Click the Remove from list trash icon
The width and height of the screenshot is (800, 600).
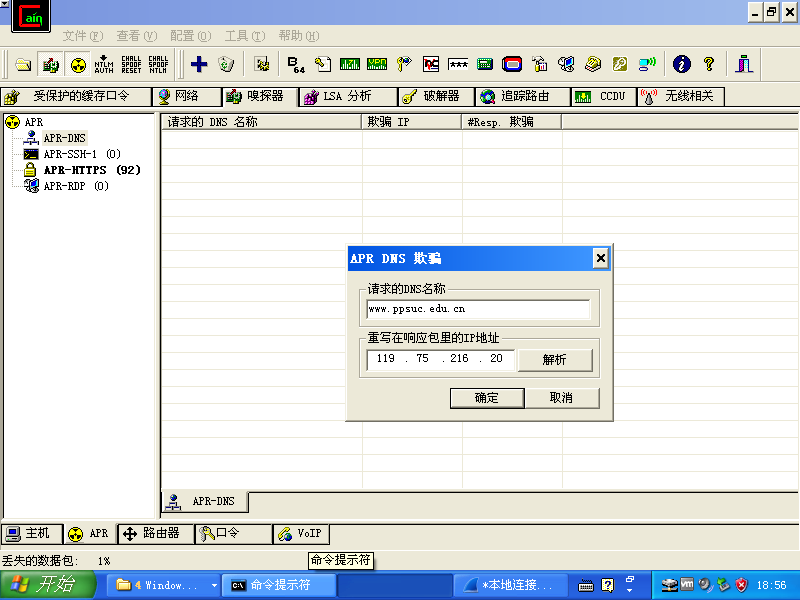click(x=226, y=64)
